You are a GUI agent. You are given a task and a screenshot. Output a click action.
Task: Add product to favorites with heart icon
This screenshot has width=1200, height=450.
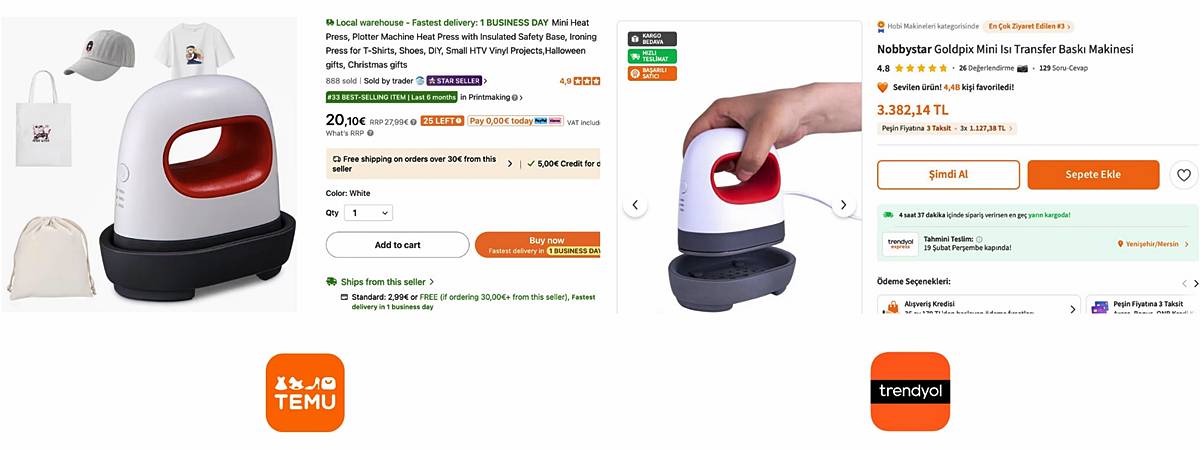click(x=1184, y=175)
